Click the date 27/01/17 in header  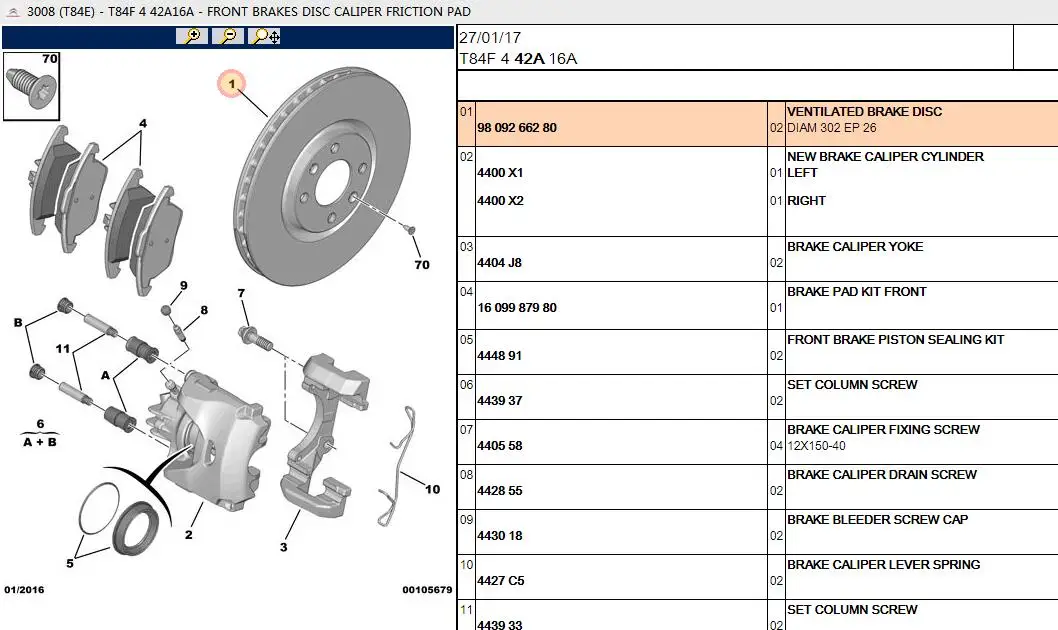point(490,38)
